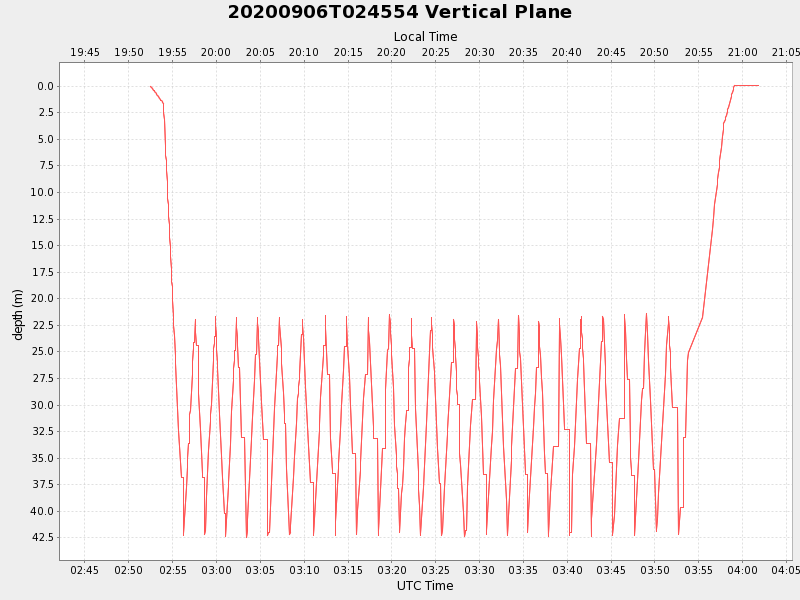Viewport: 800px width, 600px height.
Task: Click the UTC Time axis label
Action: point(425,586)
